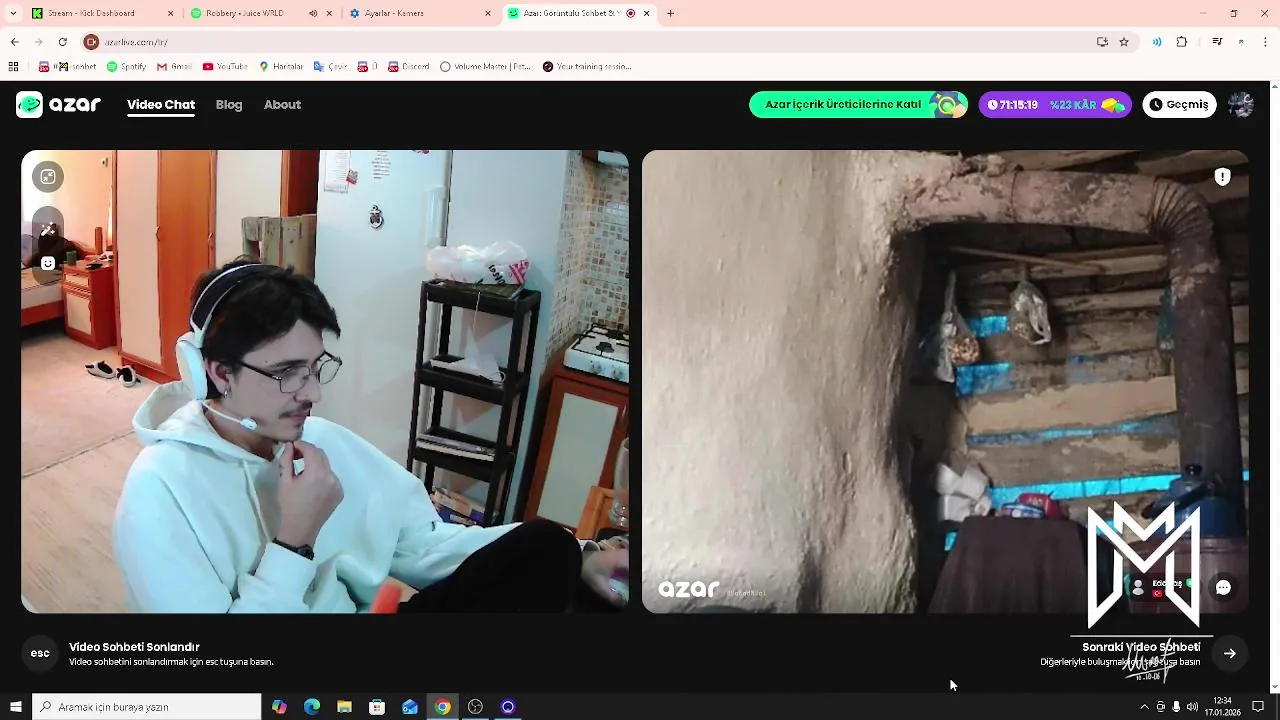This screenshot has height=720, width=1280.
Task: Open the Gmail bookmark
Action: point(174,67)
